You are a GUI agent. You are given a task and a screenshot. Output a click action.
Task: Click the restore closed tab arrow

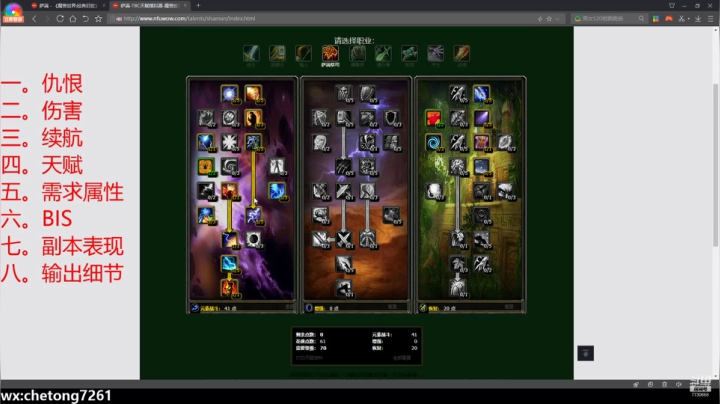(x=85, y=18)
